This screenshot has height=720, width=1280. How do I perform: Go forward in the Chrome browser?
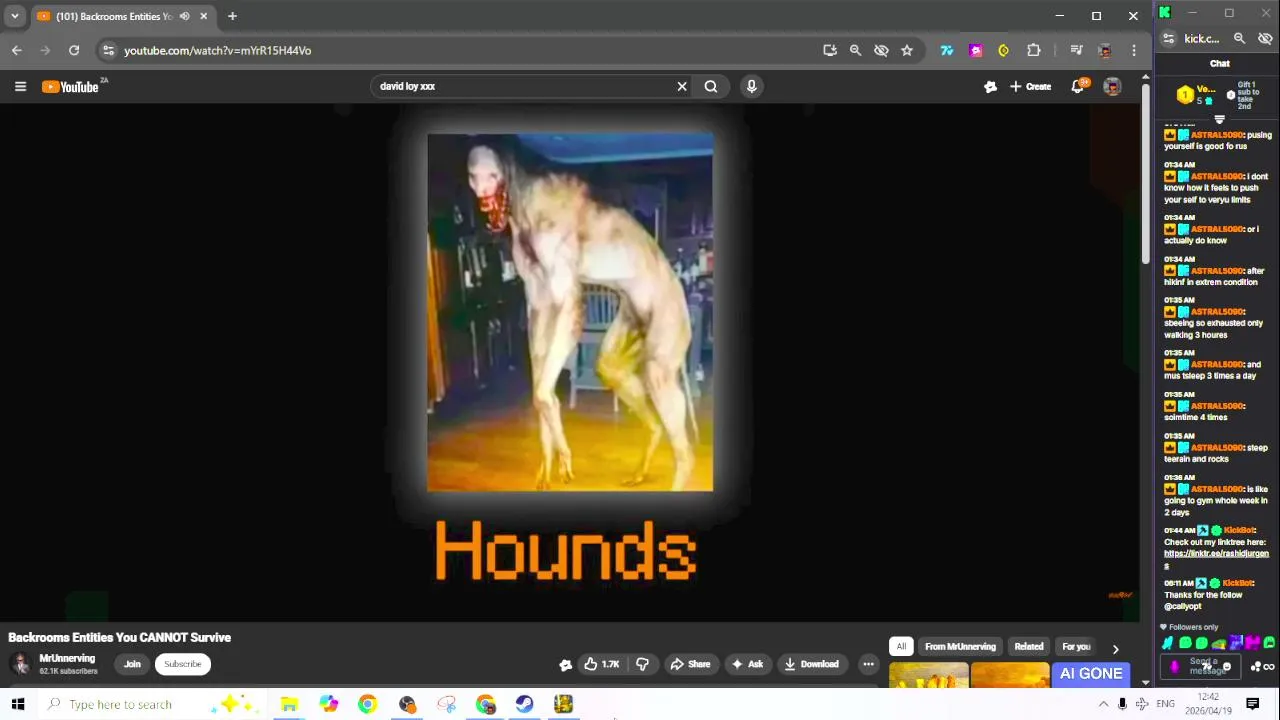[x=45, y=50]
